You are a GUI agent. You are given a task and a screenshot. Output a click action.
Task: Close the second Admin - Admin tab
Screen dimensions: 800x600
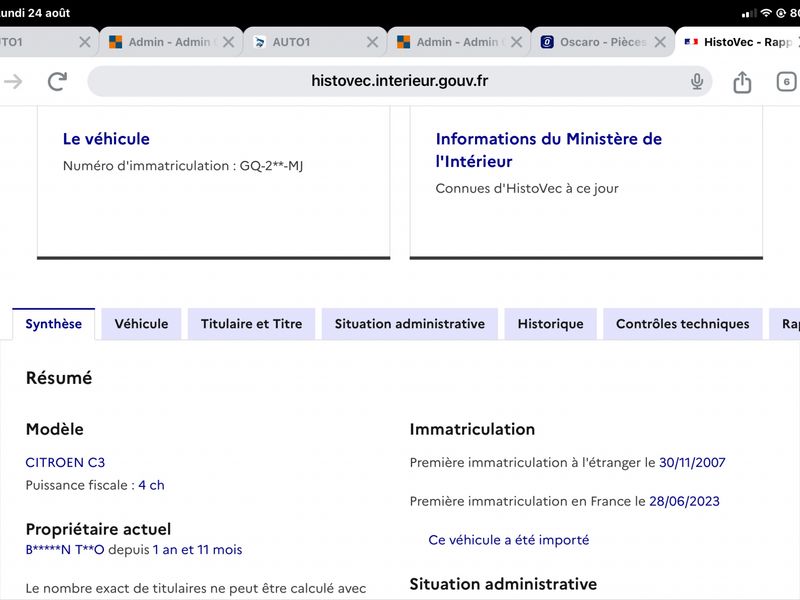pyautogui.click(x=516, y=42)
